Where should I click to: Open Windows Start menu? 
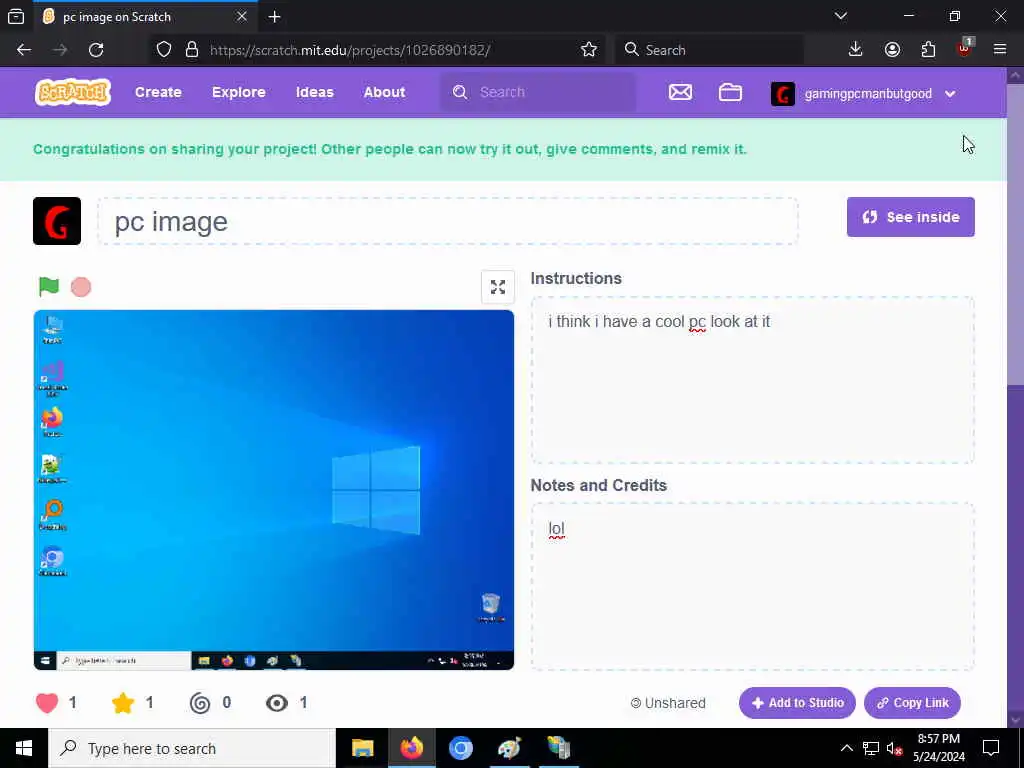(x=24, y=748)
